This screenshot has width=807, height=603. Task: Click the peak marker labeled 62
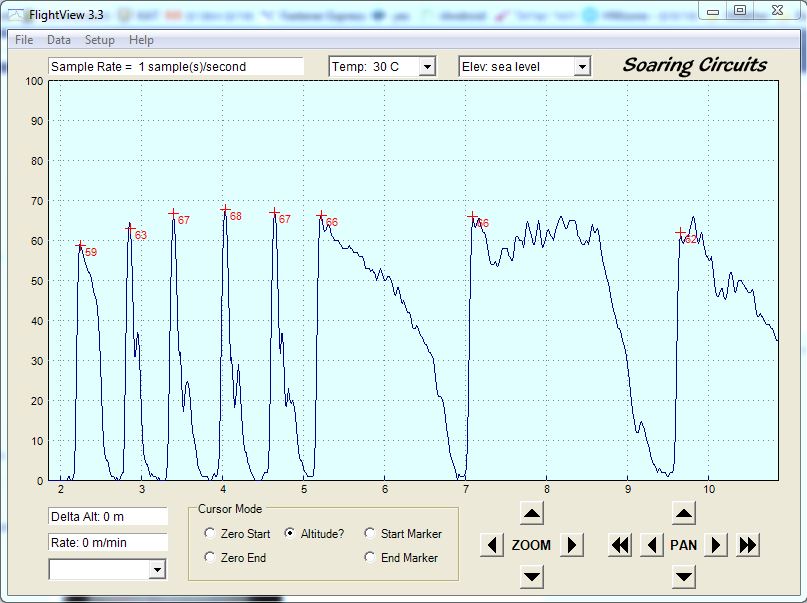coord(680,233)
